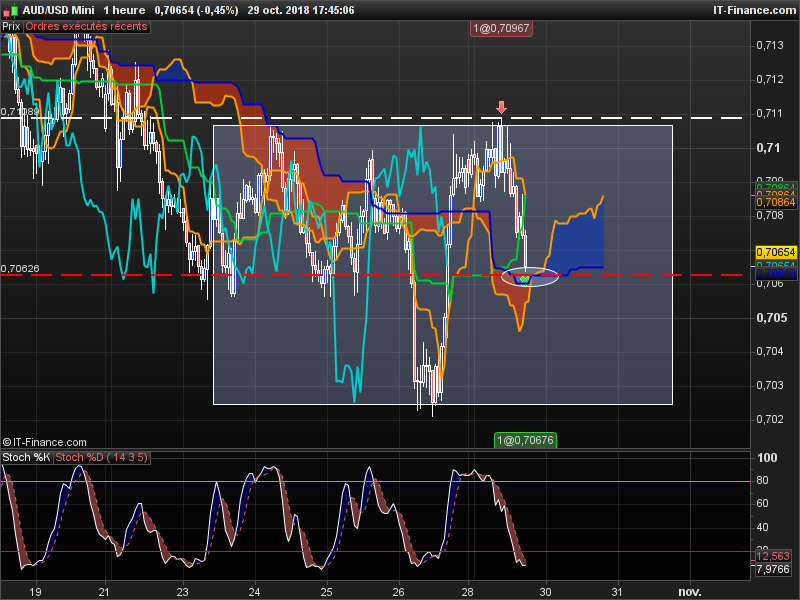Click date '25' on the time axis
Viewport: 800px width, 600px height.
pyautogui.click(x=326, y=592)
